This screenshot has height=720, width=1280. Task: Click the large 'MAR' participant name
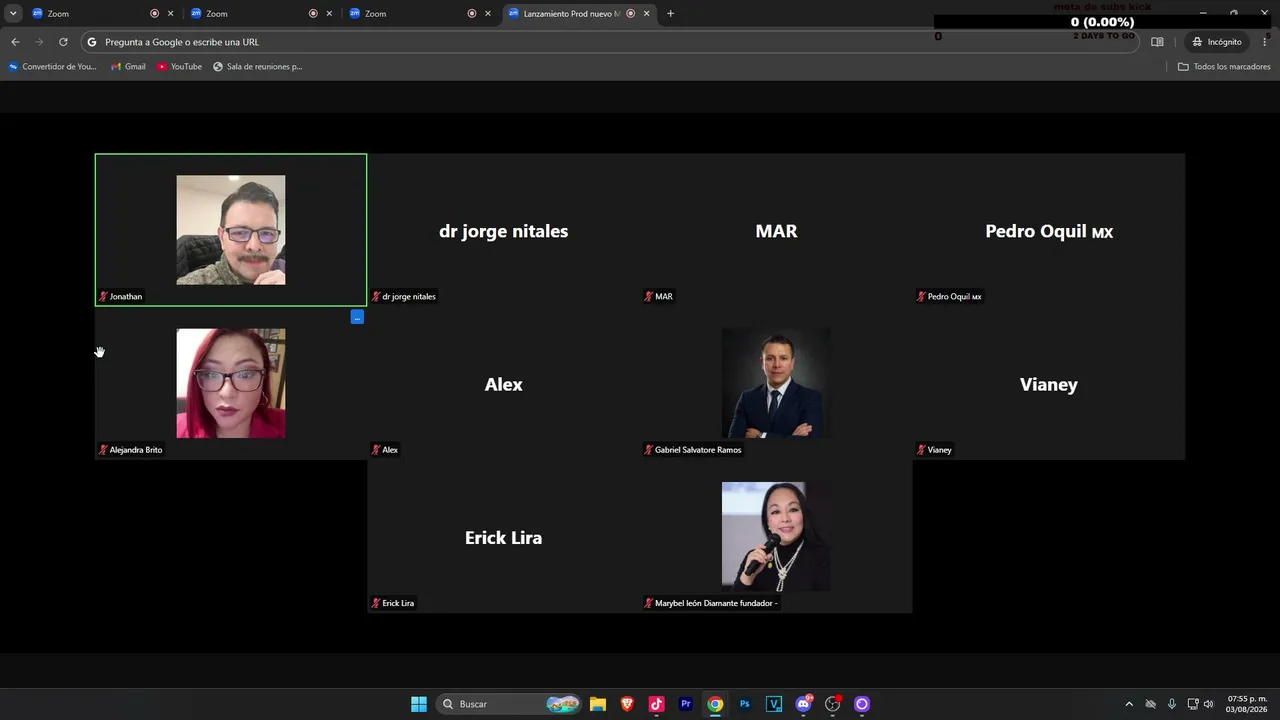pos(776,231)
